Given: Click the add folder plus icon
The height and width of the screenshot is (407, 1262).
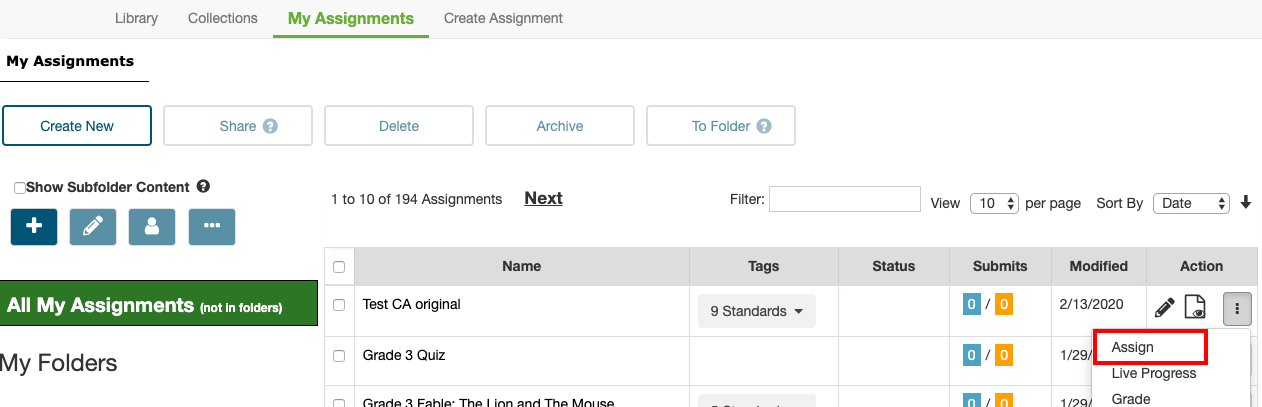Looking at the screenshot, I should coord(34,227).
